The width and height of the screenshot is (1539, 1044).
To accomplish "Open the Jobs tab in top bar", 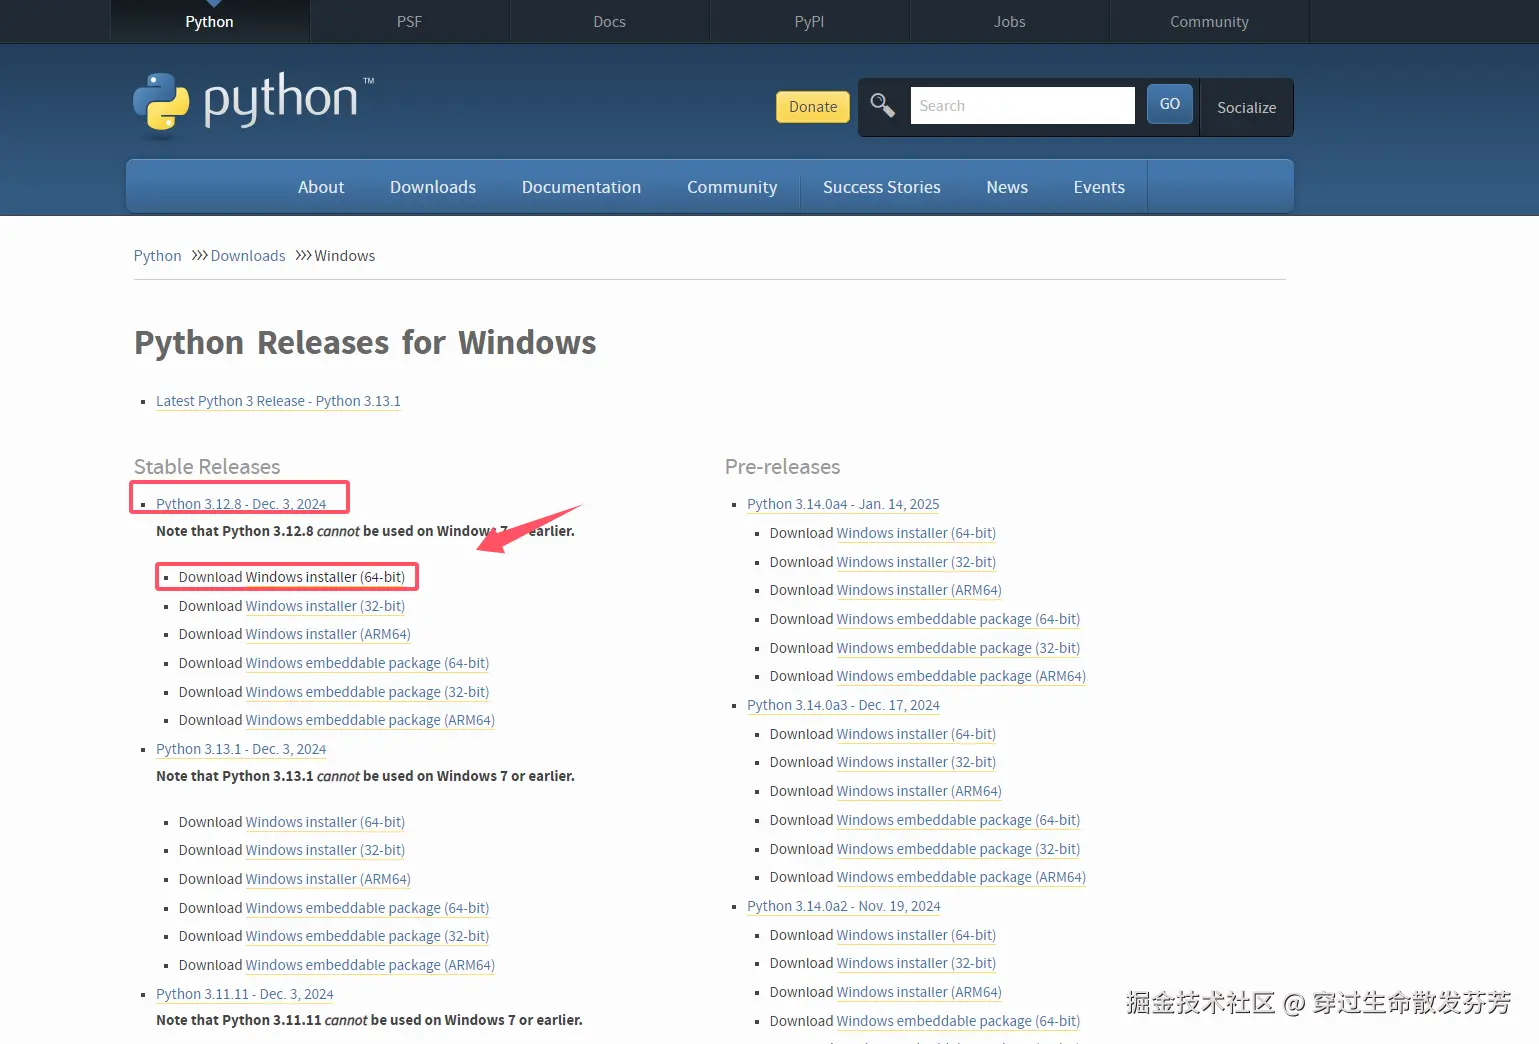I will coord(1009,22).
